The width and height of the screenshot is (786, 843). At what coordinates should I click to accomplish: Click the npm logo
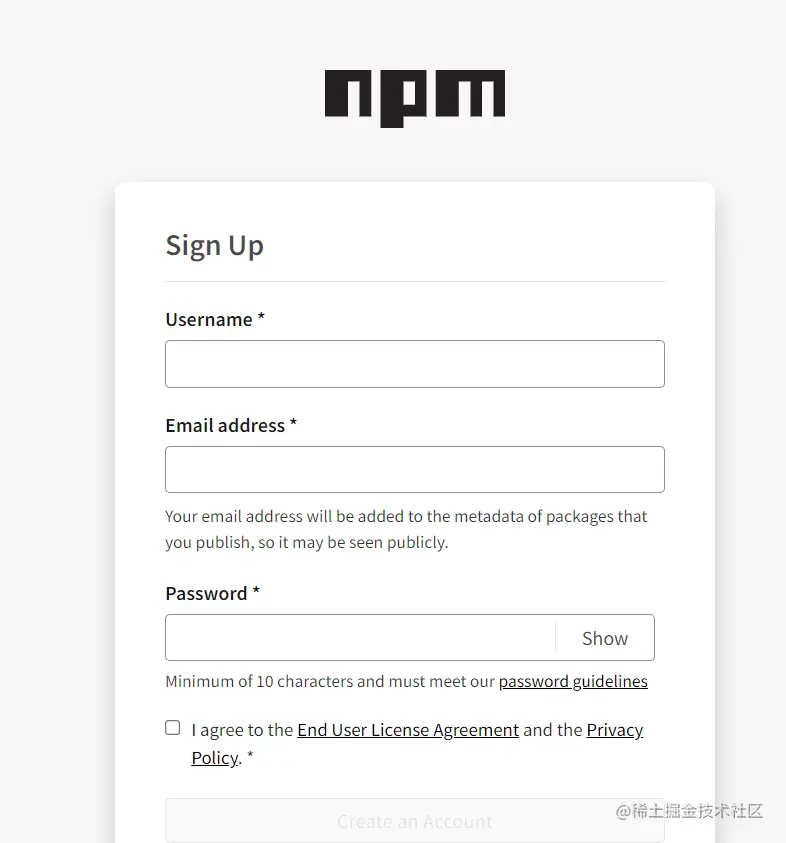[x=414, y=97]
